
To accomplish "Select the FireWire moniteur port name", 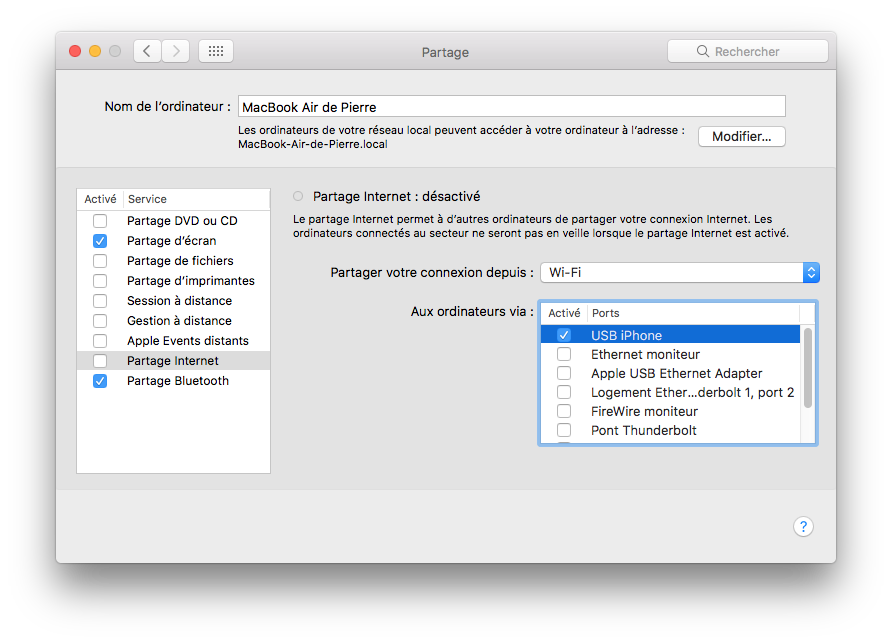I will [x=644, y=411].
